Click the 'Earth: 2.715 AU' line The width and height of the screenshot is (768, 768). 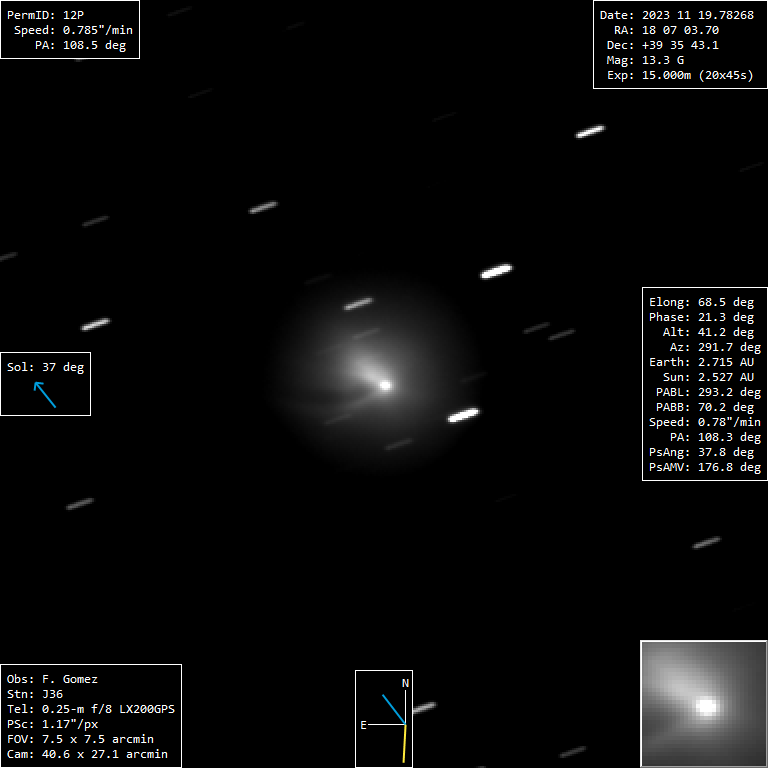pyautogui.click(x=701, y=362)
